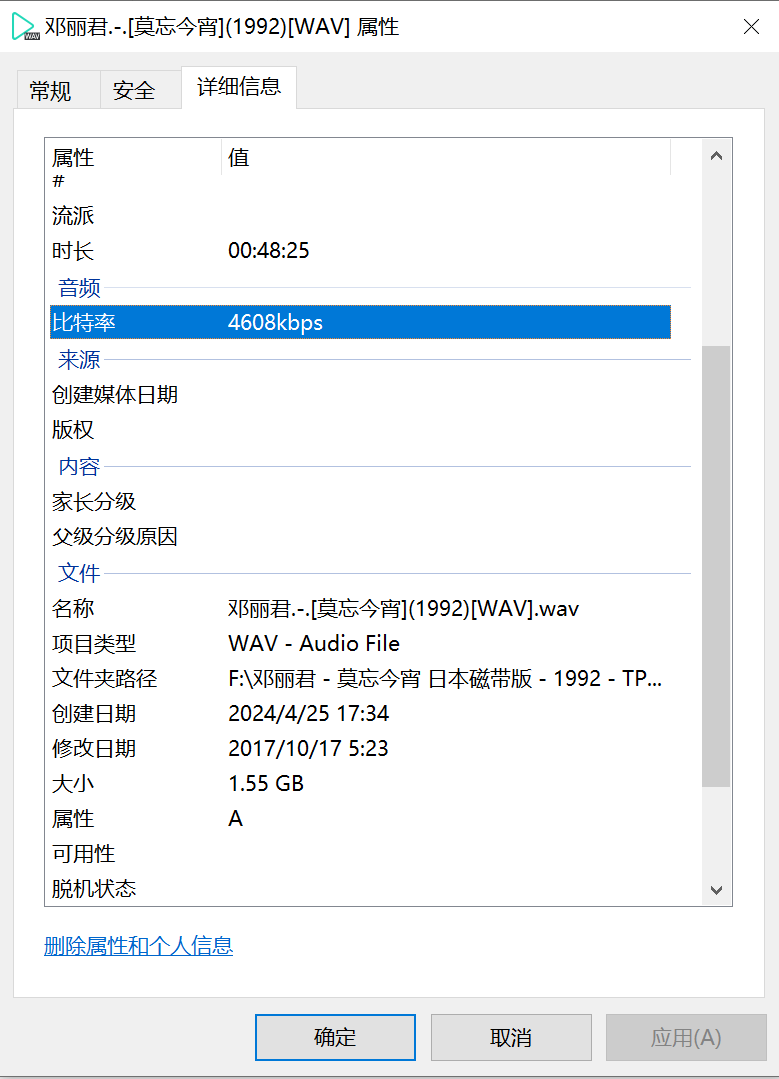Viewport: 779px width, 1079px height.
Task: Select the 版权 property row
Action: pos(360,429)
